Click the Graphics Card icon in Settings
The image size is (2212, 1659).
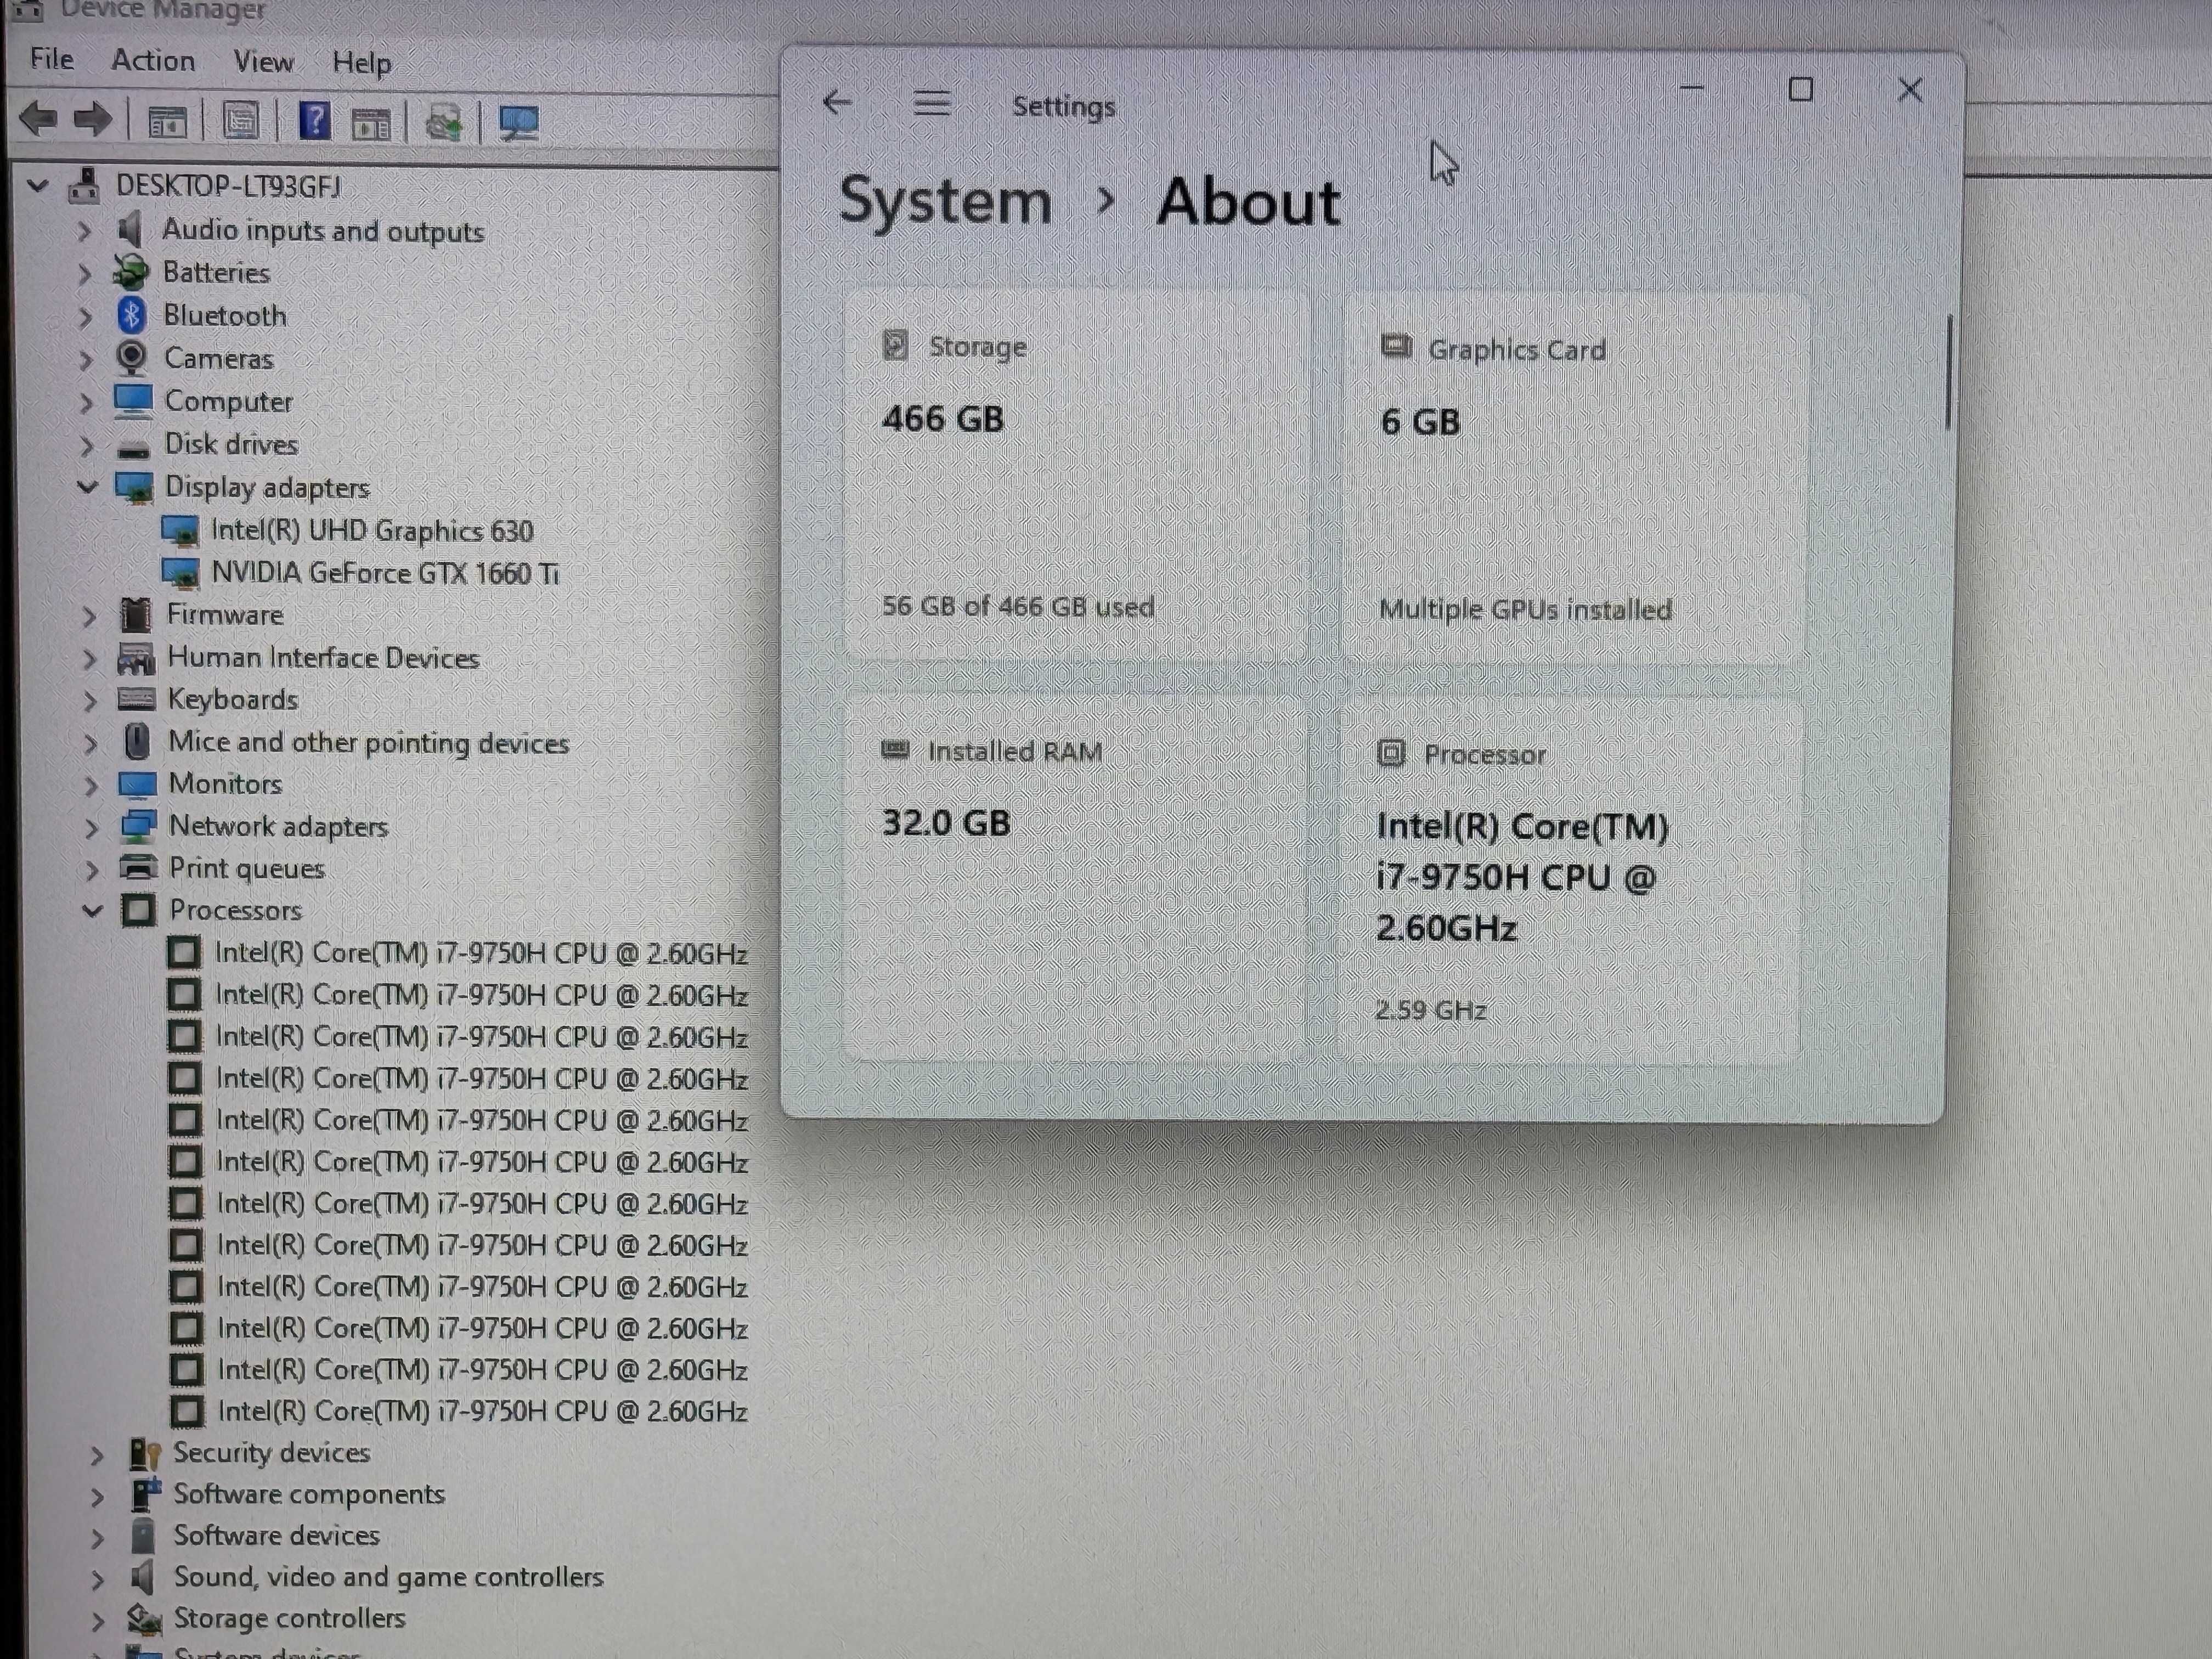coord(1396,347)
